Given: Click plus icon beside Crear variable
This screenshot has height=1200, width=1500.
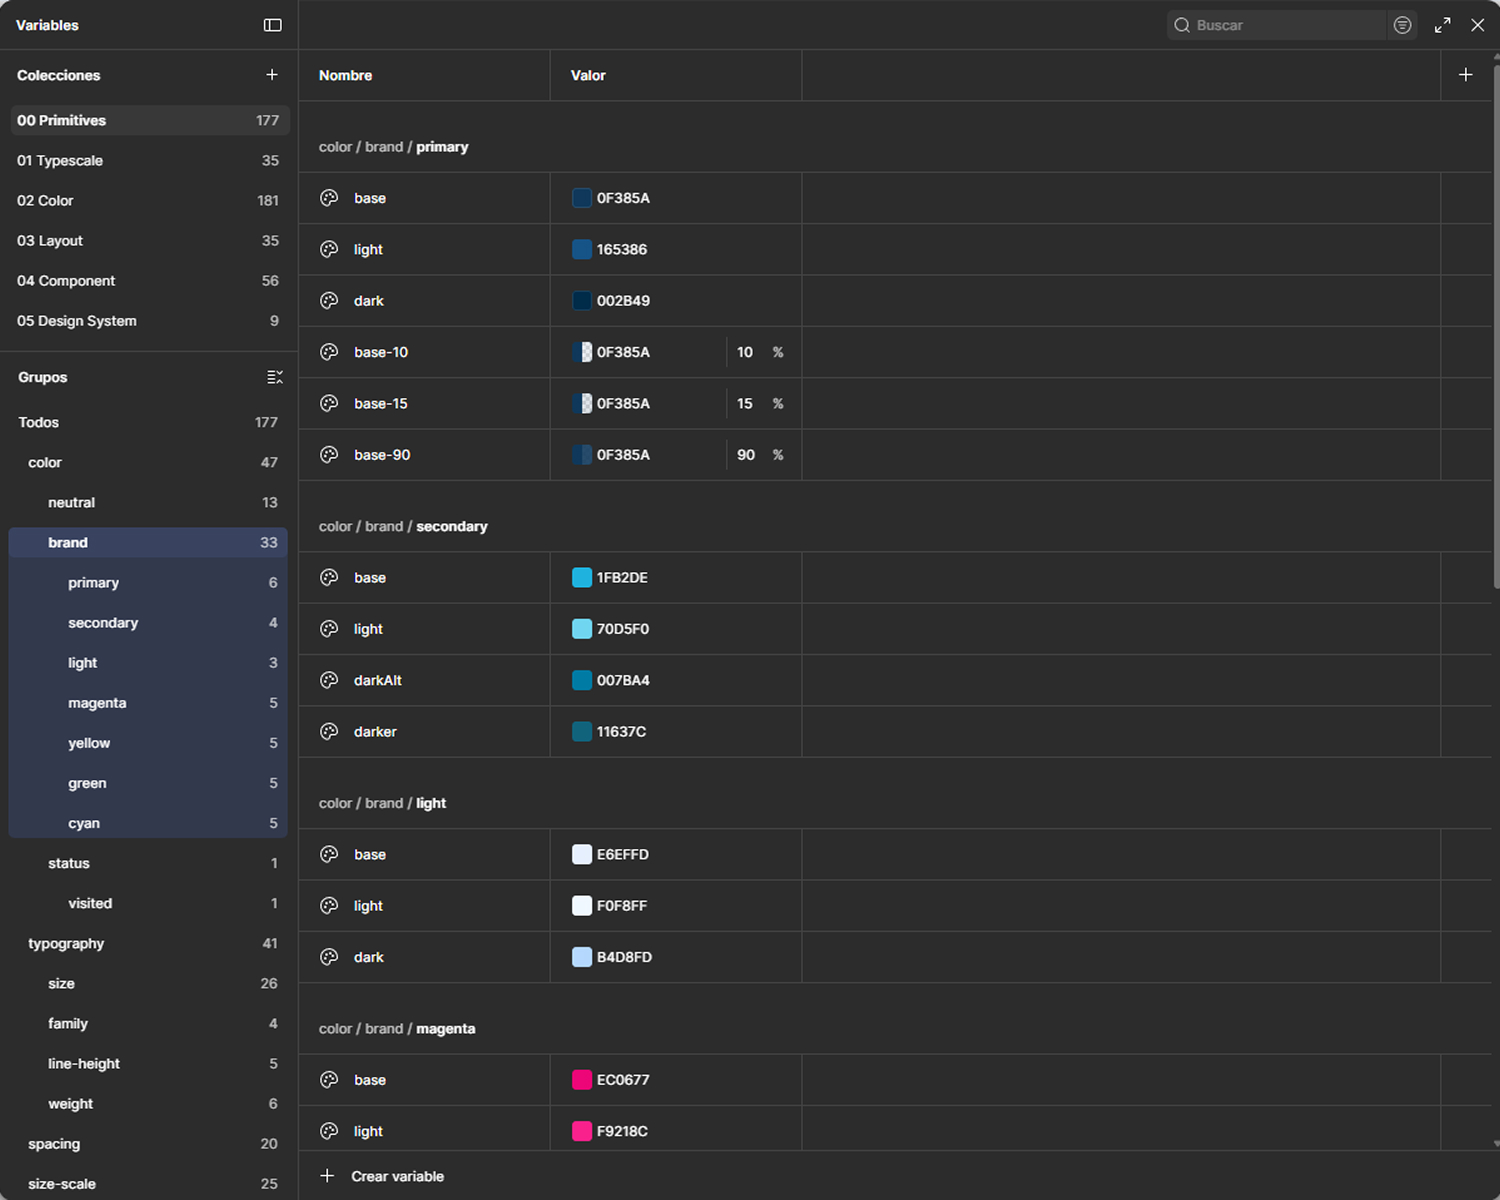Looking at the screenshot, I should pyautogui.click(x=327, y=1176).
